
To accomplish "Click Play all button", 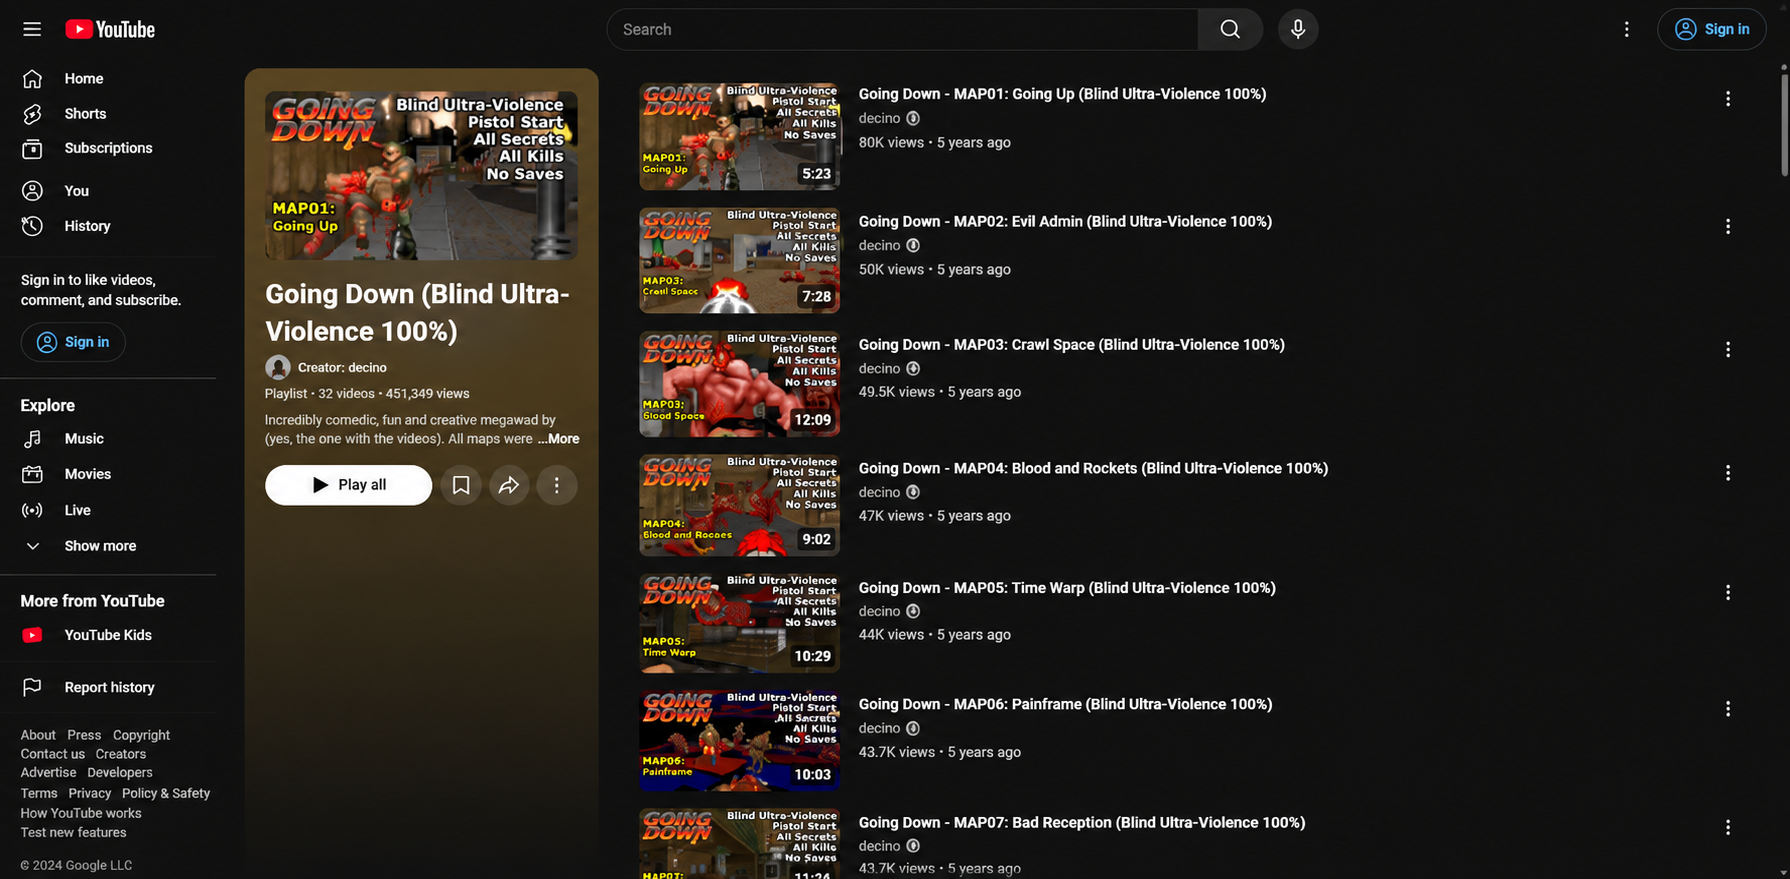I will (x=348, y=485).
